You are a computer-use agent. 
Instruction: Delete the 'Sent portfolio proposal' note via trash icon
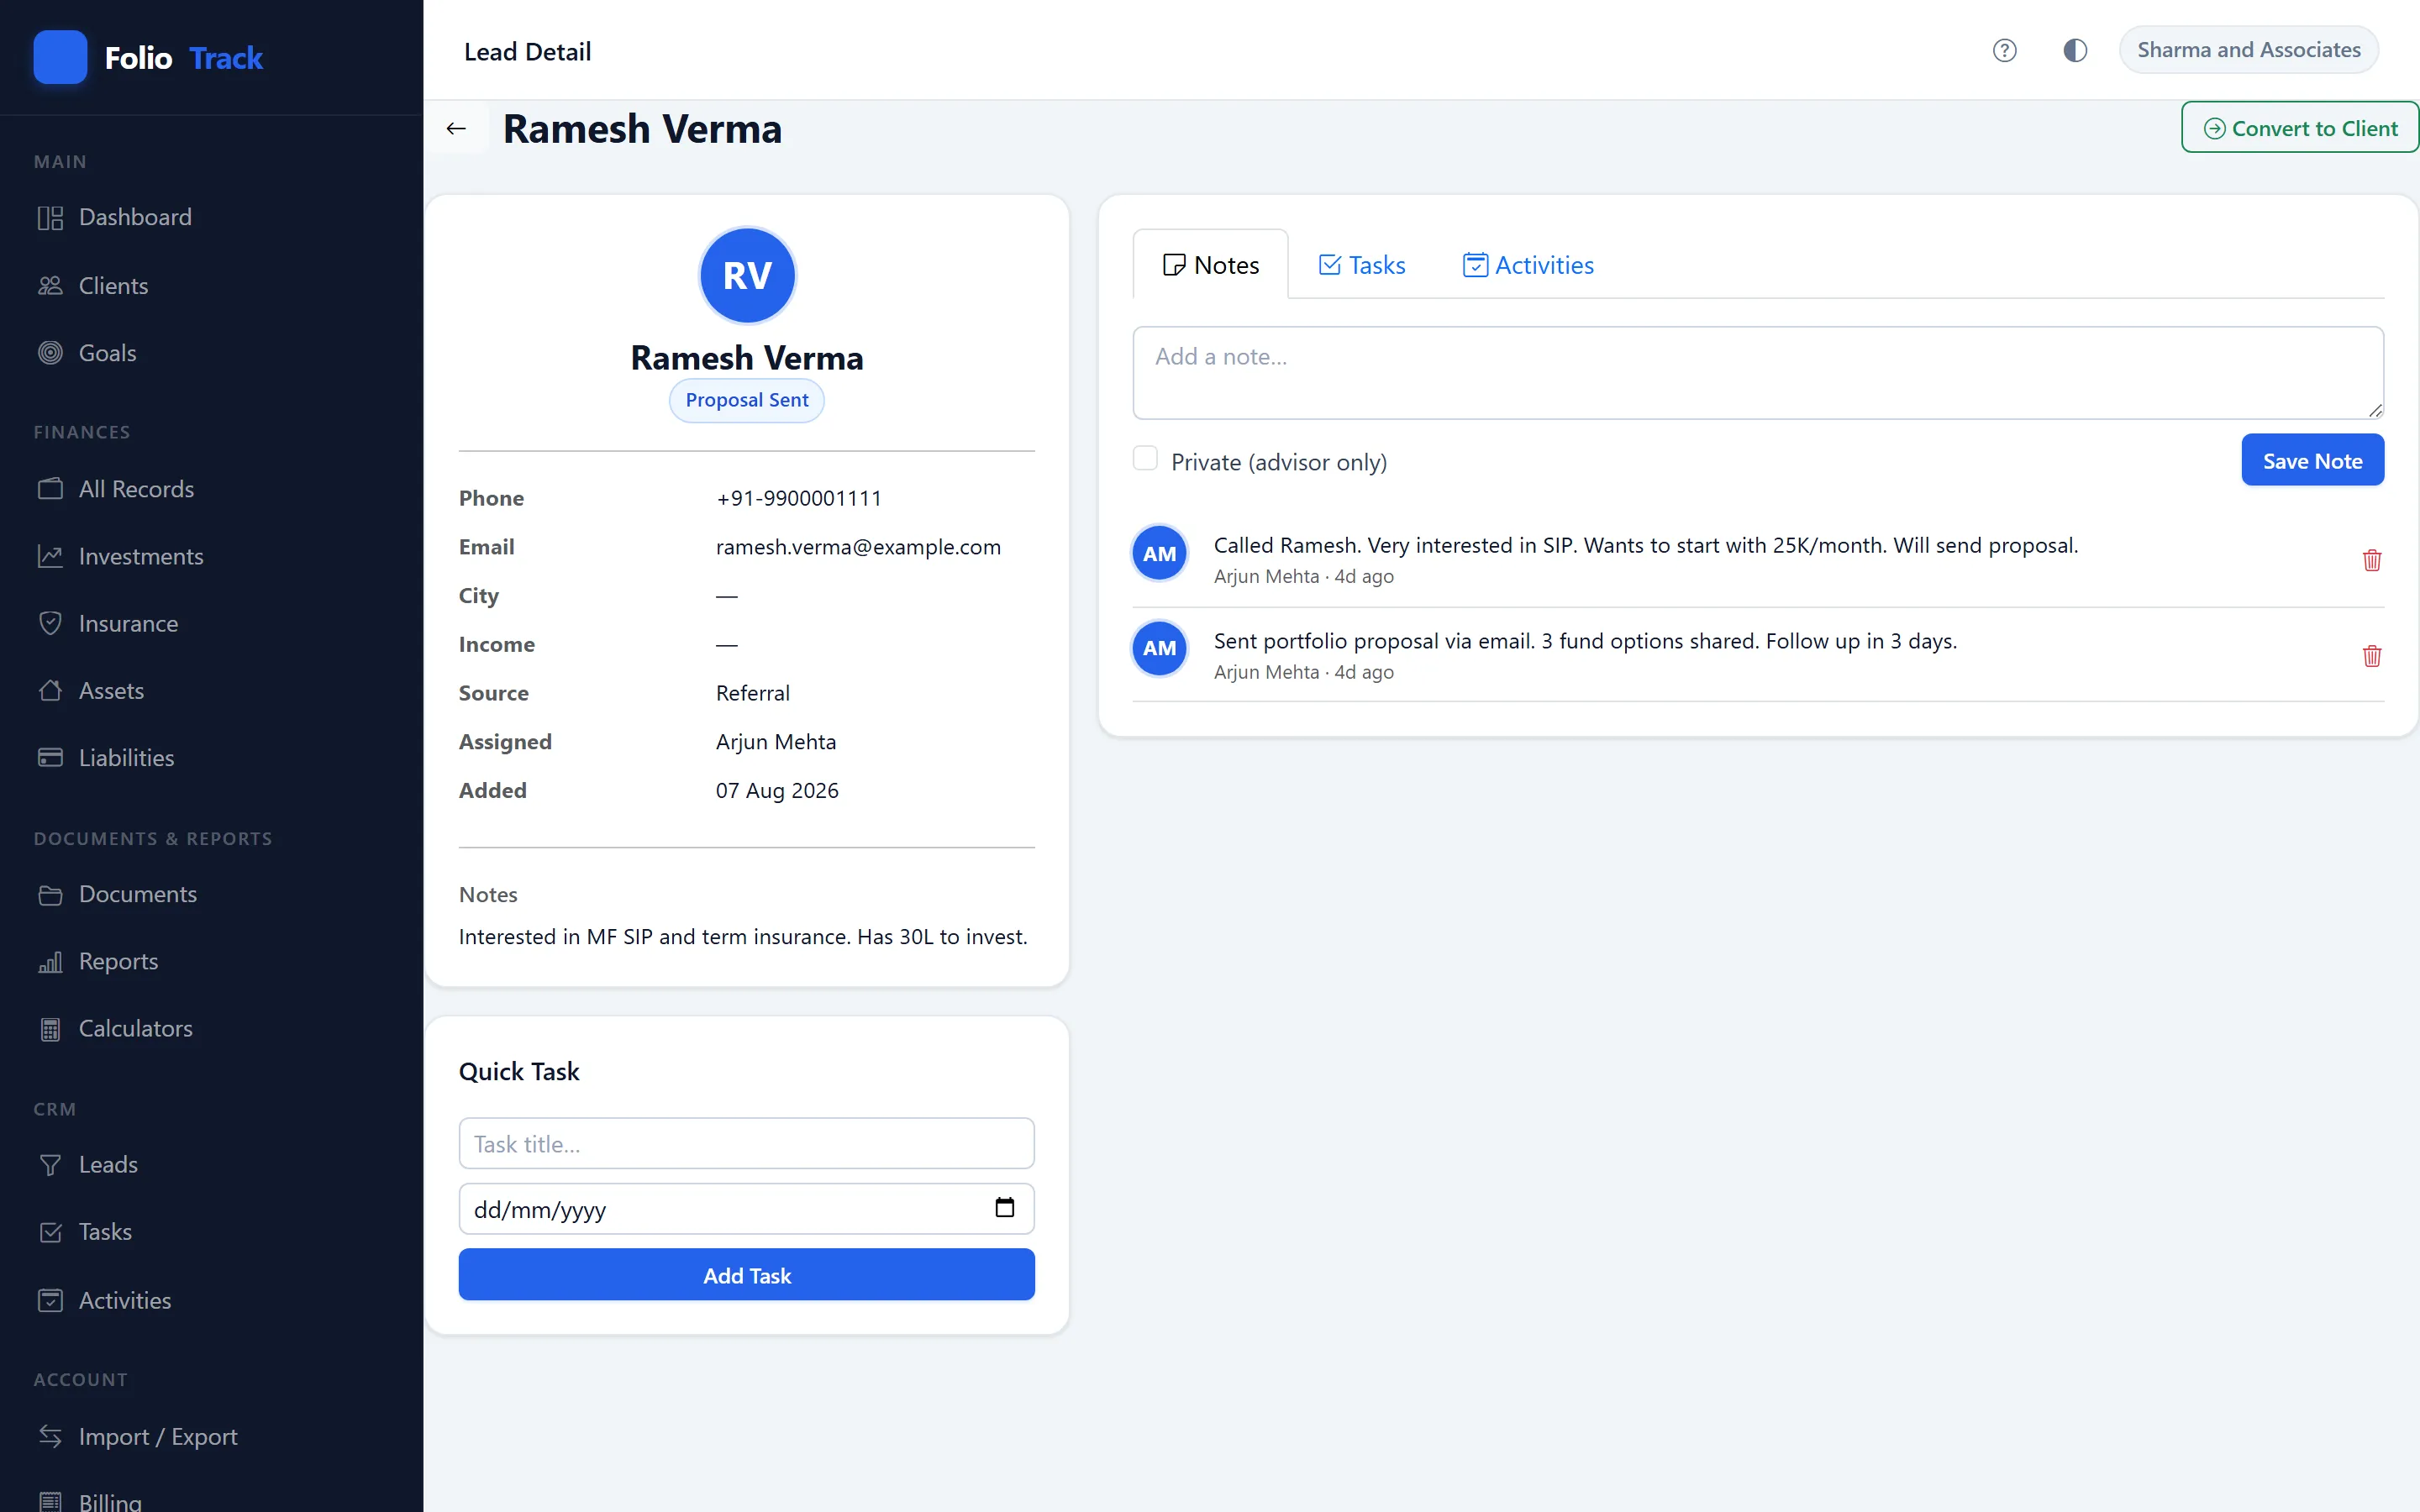2371,656
